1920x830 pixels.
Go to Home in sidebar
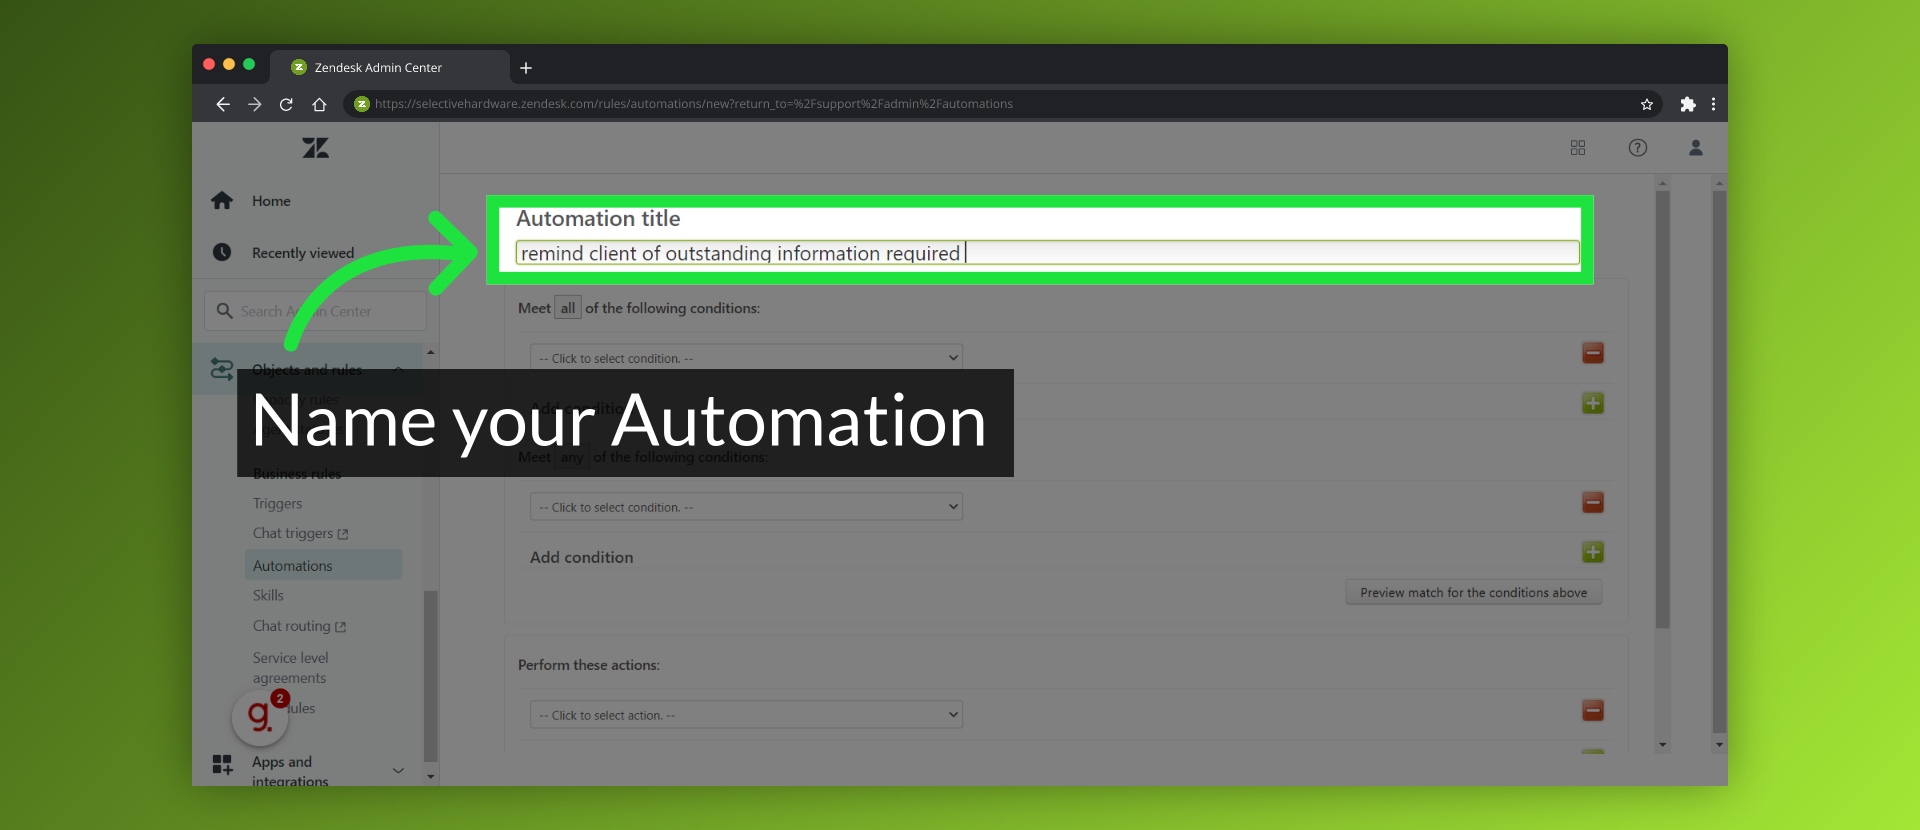(x=271, y=201)
